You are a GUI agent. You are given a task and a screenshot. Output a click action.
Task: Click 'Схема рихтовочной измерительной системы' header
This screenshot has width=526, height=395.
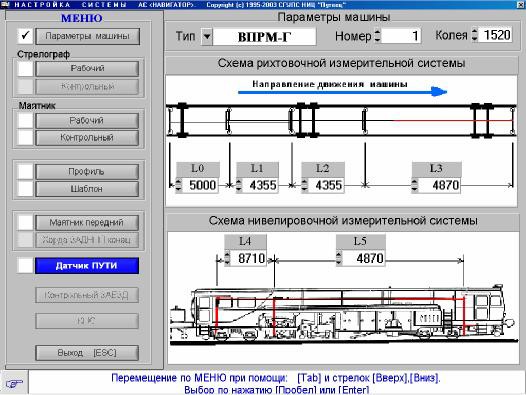coord(341,63)
